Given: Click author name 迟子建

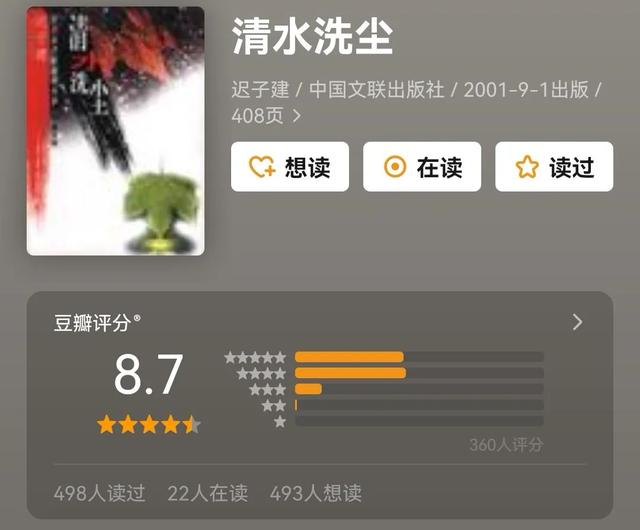Looking at the screenshot, I should tap(260, 89).
